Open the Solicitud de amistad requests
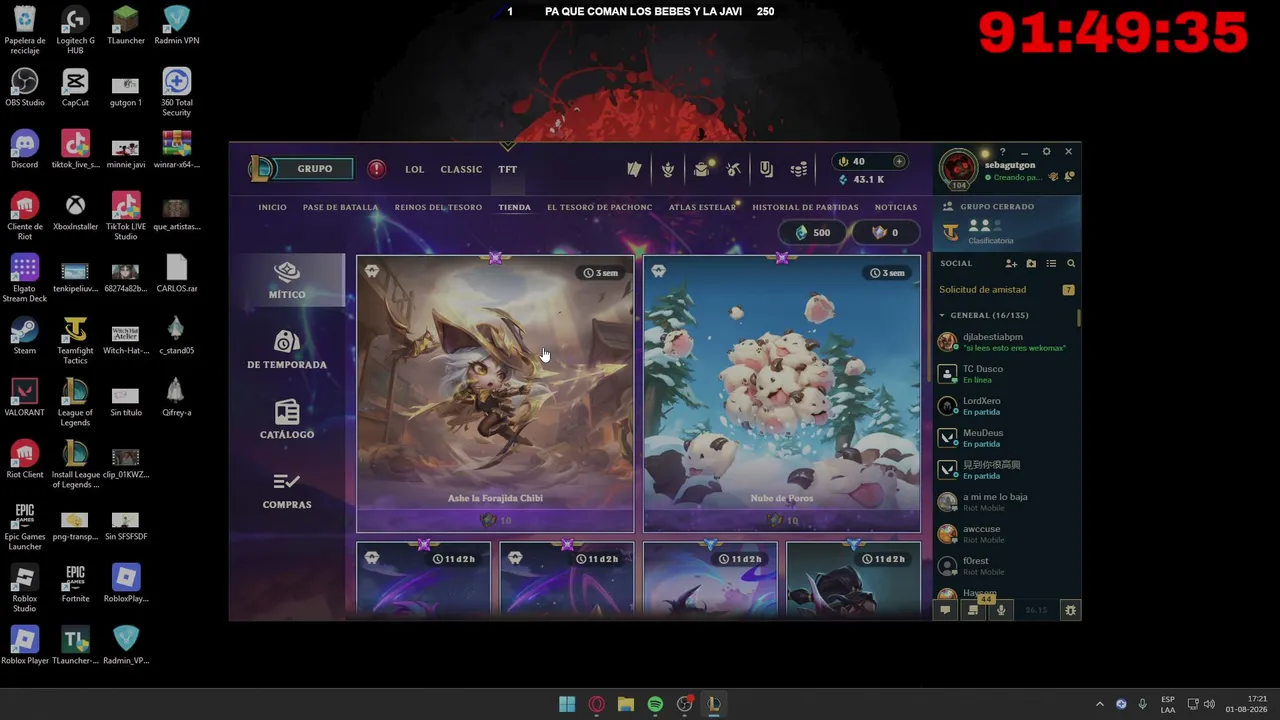This screenshot has height=720, width=1280. [1007, 290]
